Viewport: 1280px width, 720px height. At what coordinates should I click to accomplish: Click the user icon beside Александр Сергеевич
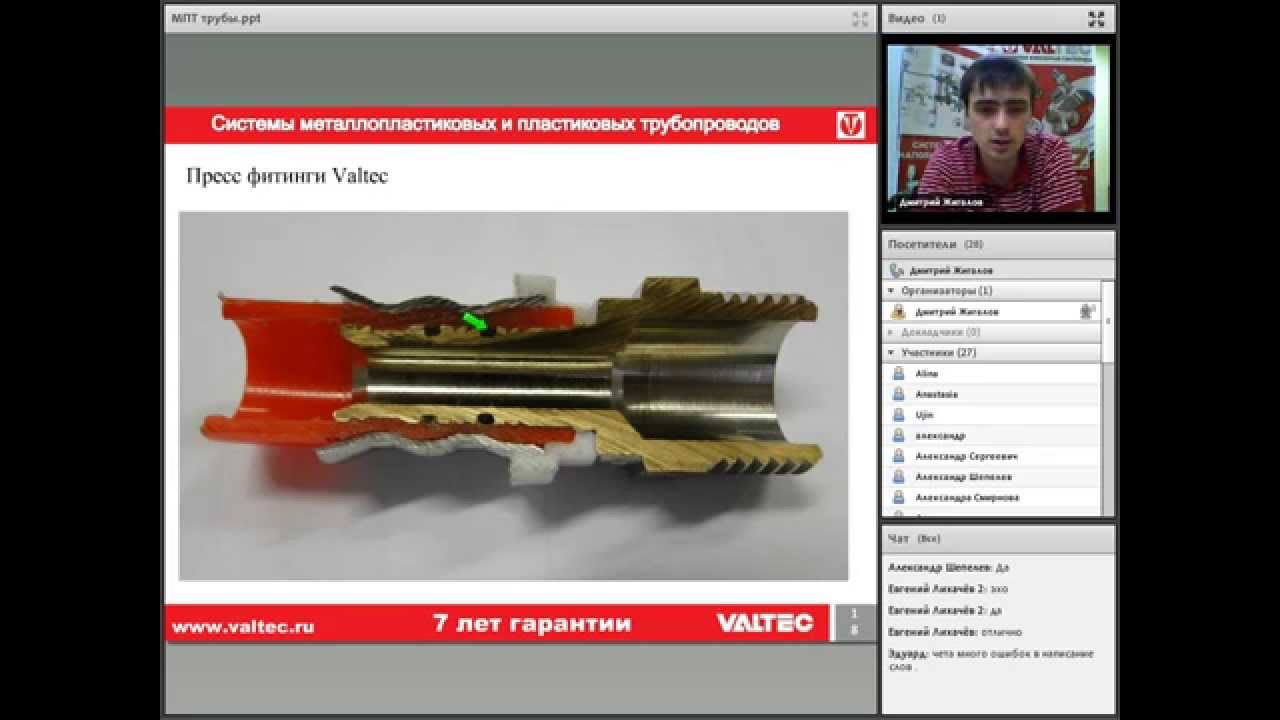tap(898, 456)
